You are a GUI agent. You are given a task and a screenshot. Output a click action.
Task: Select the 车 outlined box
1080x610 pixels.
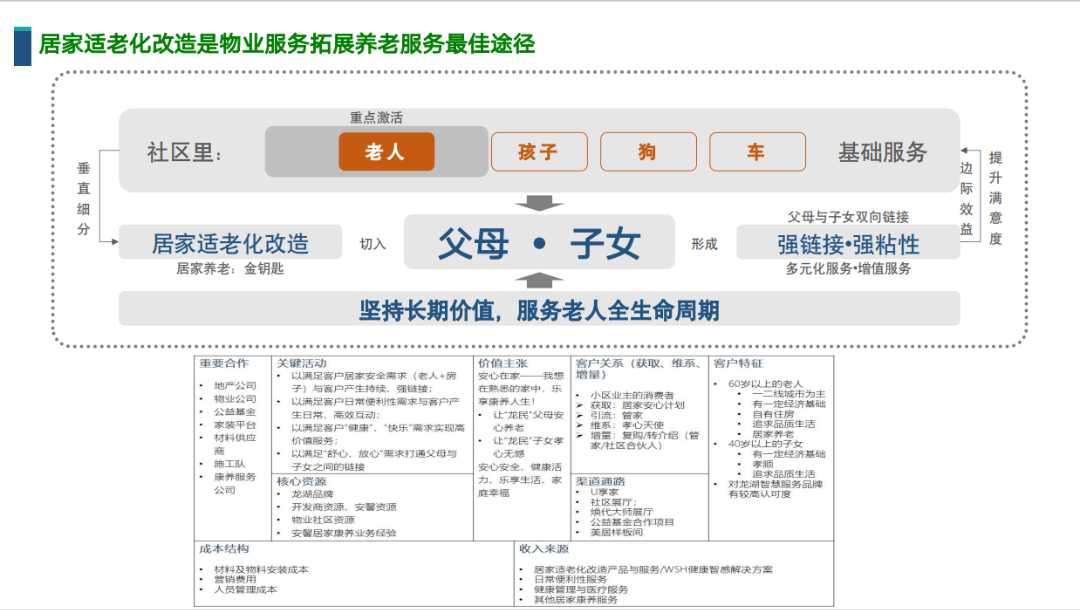coord(757,152)
